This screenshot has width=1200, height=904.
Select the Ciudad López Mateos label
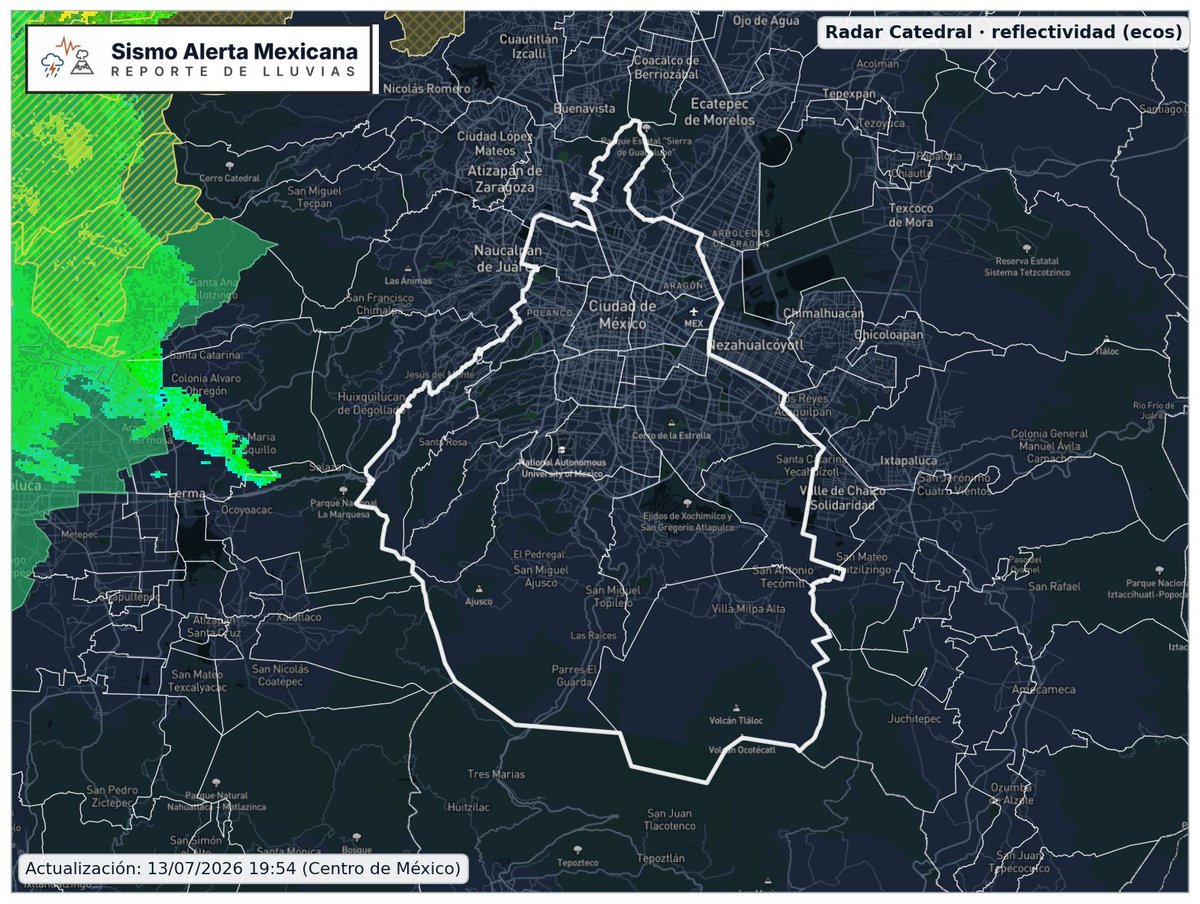point(495,142)
